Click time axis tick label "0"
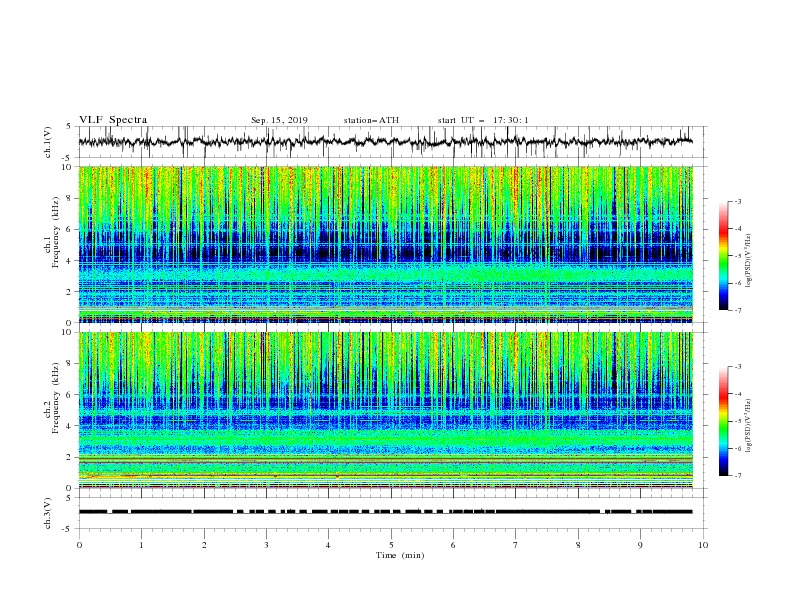The image size is (792, 612). (79, 545)
